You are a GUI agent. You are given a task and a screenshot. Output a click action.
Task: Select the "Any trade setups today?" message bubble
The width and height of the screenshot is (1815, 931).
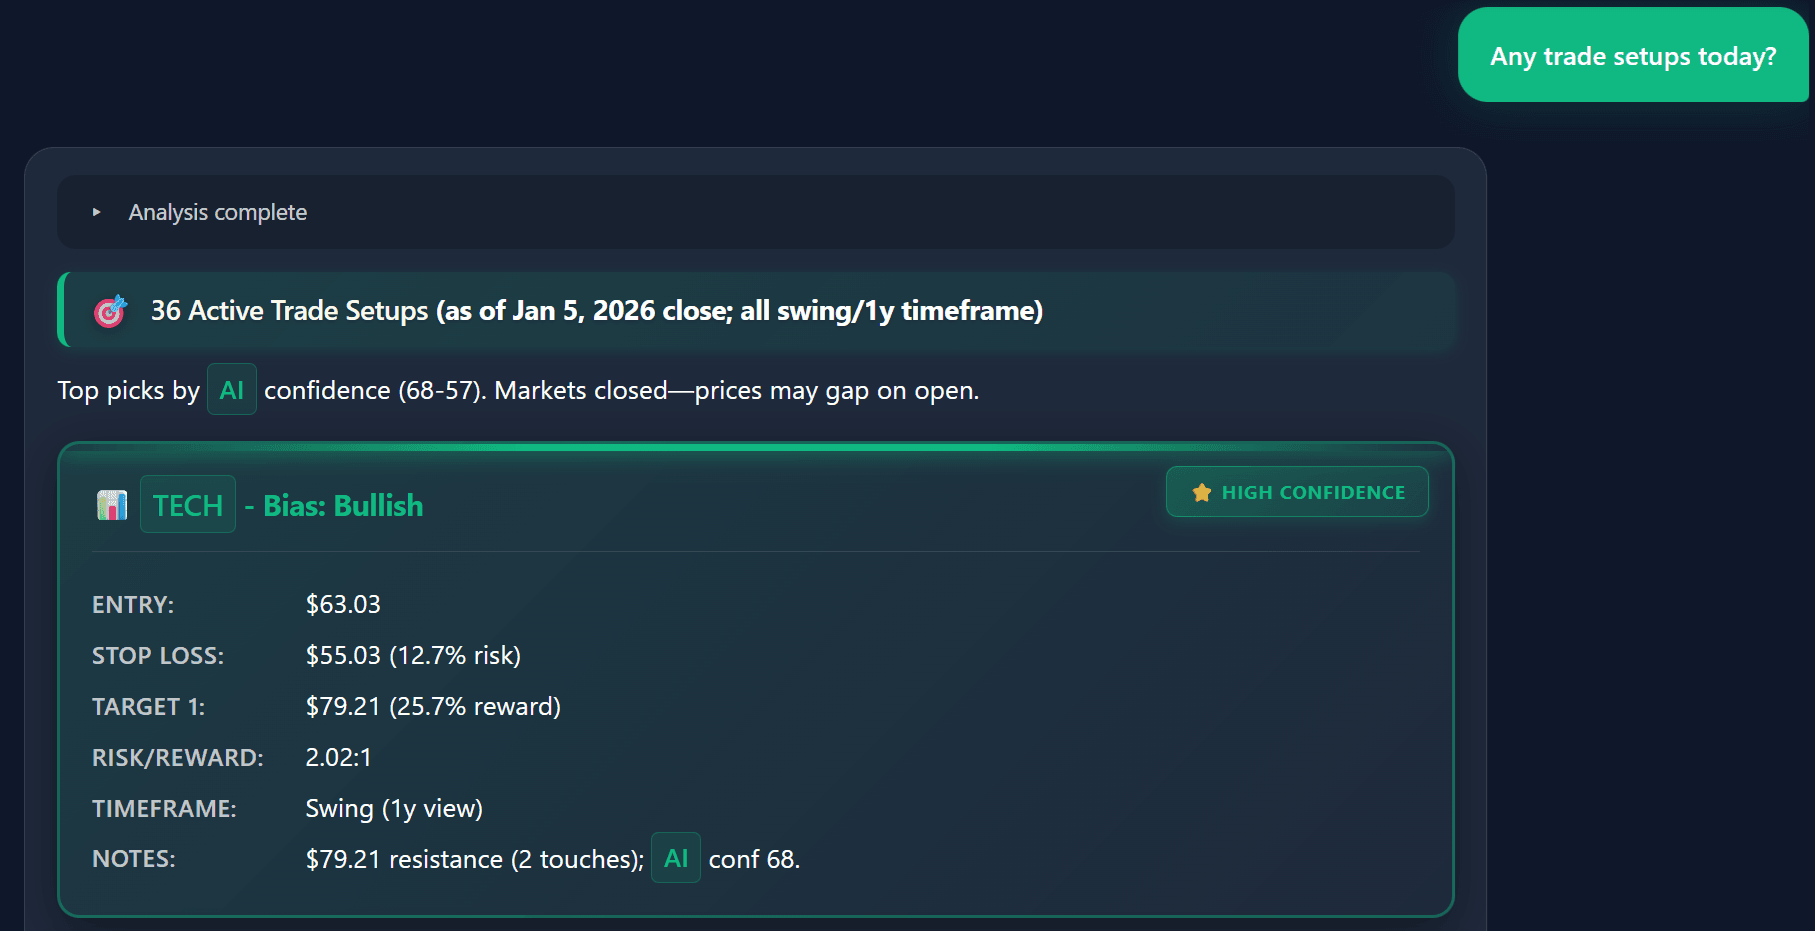1632,56
